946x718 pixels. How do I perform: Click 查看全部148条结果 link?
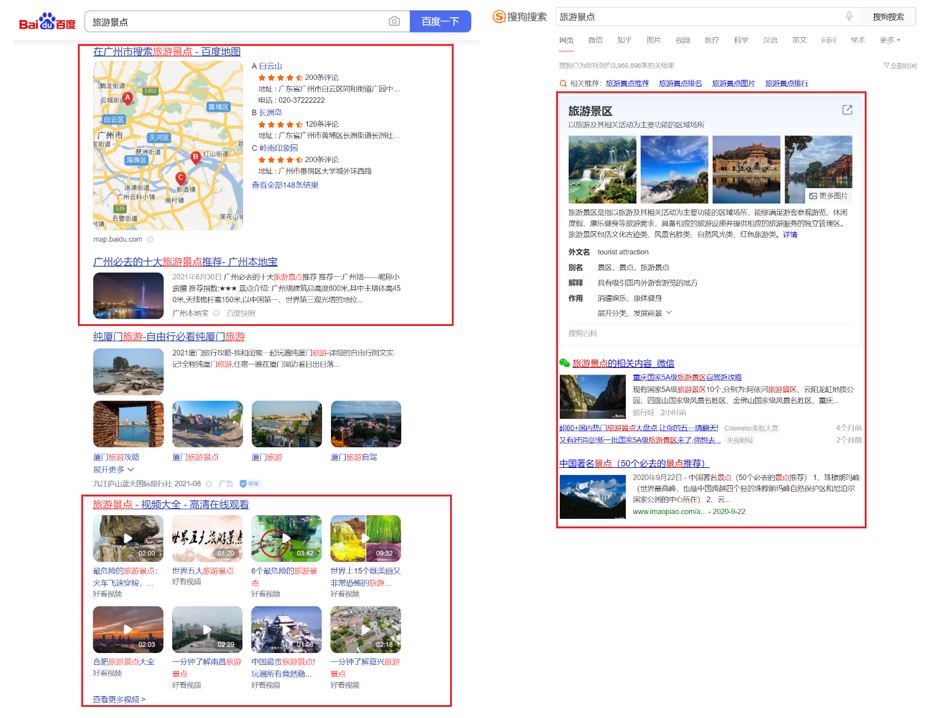tap(285, 185)
